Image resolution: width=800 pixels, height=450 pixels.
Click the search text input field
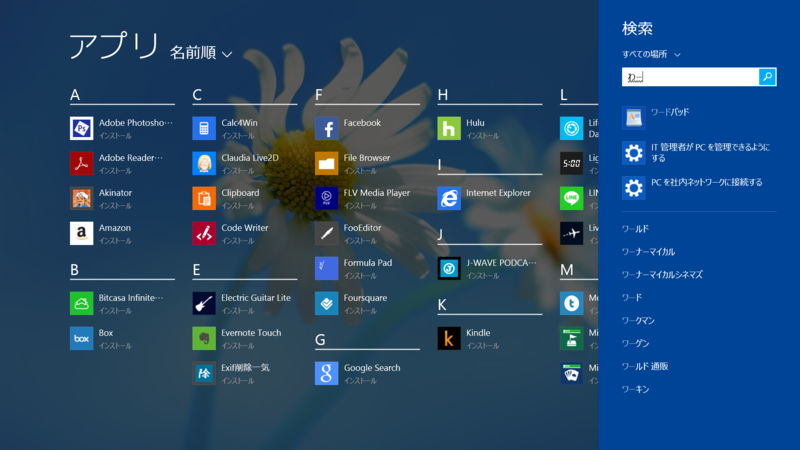(x=690, y=77)
